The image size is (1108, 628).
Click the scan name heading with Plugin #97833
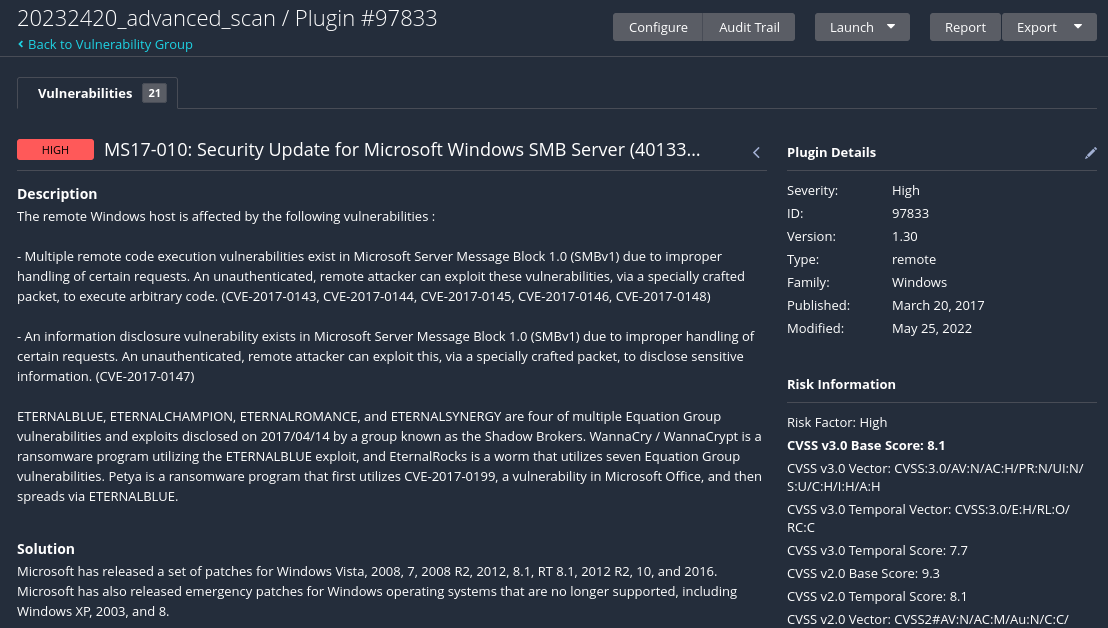227,18
